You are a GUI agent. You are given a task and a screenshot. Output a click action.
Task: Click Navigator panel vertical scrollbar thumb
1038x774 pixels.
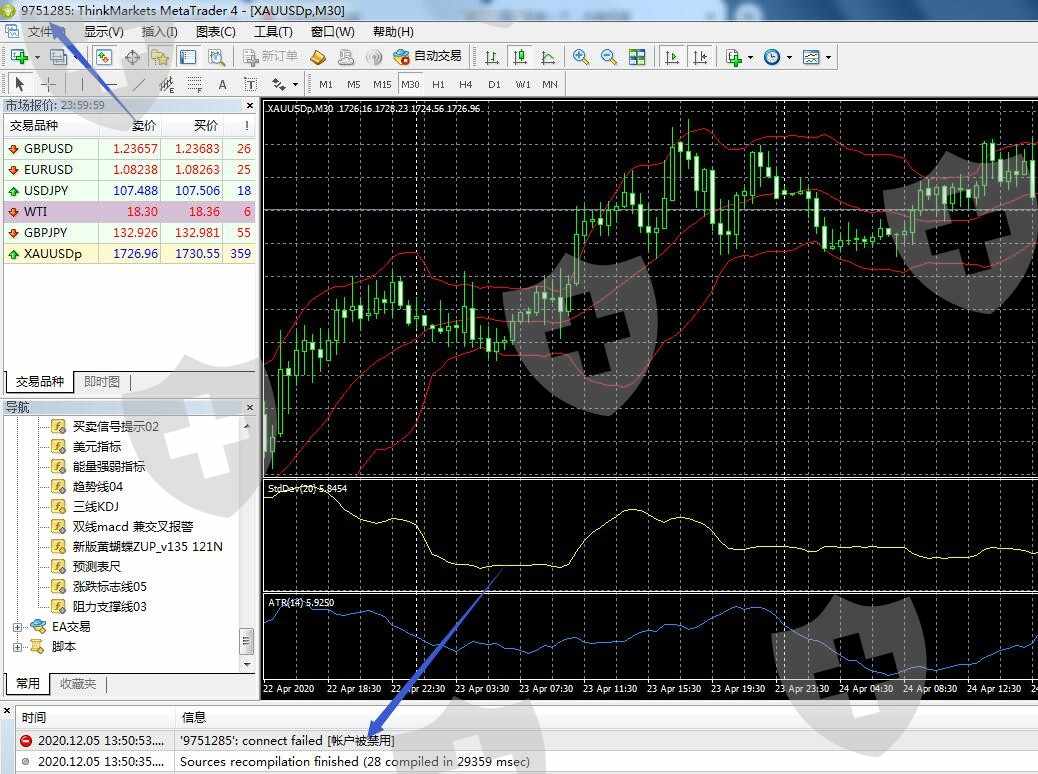tap(246, 639)
